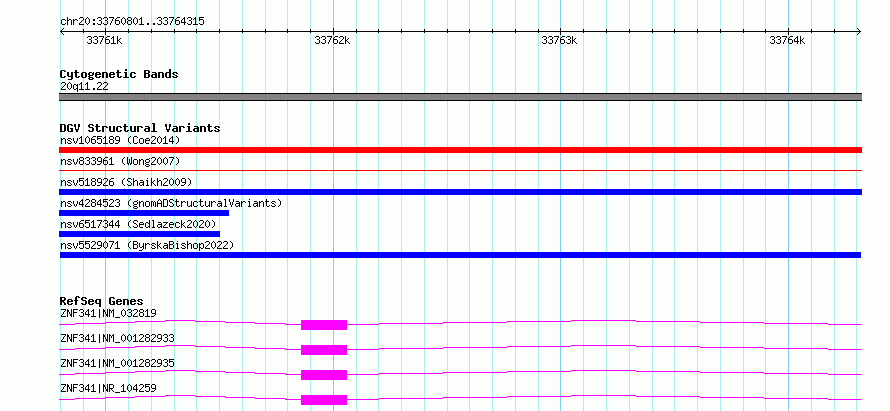890x411 pixels.
Task: Click the magenta exon of ZNF341|NM_001282933
Action: pos(324,350)
